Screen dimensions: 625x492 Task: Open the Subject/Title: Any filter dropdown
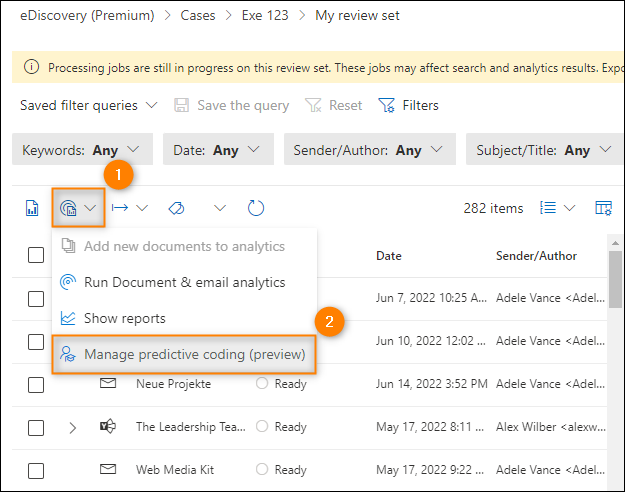(544, 150)
